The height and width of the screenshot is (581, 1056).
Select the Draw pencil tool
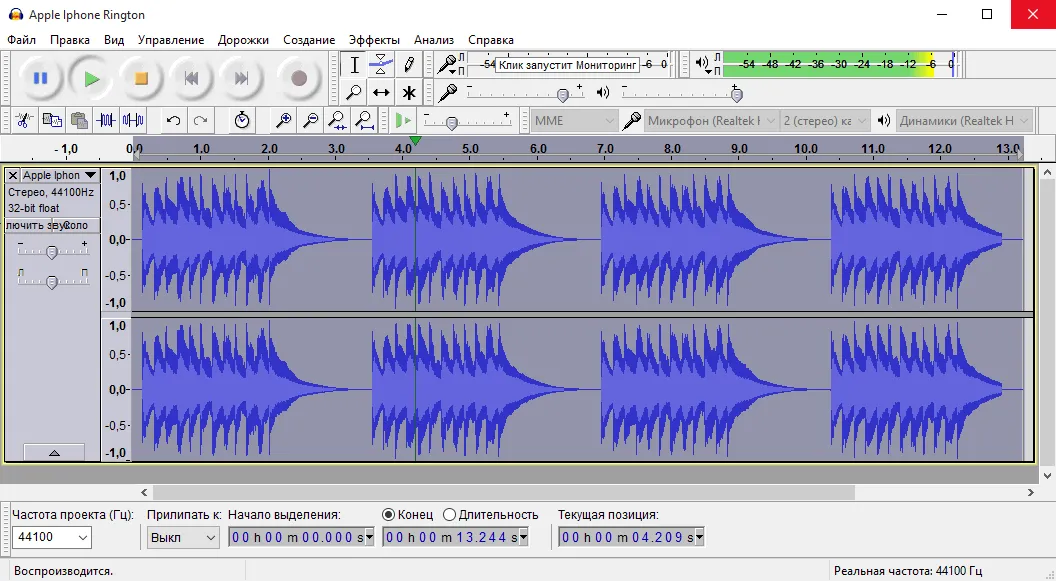click(x=409, y=65)
